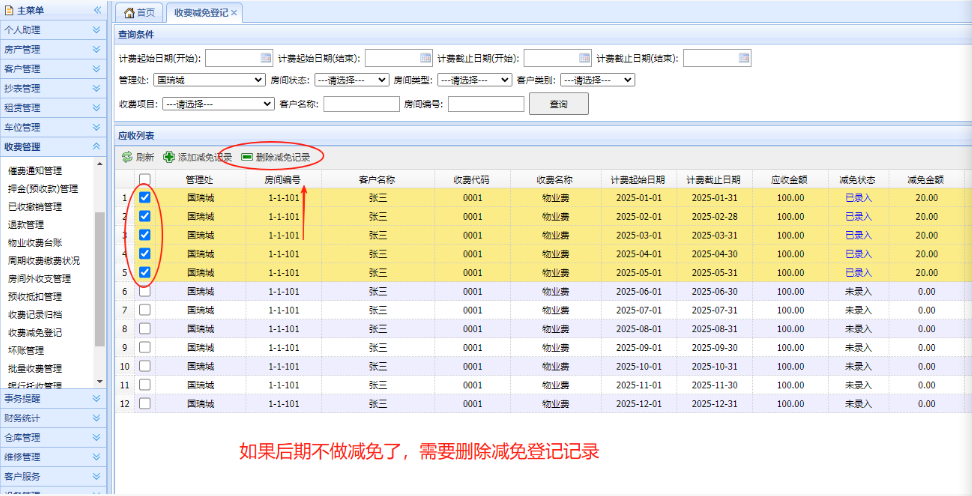Expand the 抄表管理 menu section
This screenshot has width=972, height=496.
click(53, 88)
